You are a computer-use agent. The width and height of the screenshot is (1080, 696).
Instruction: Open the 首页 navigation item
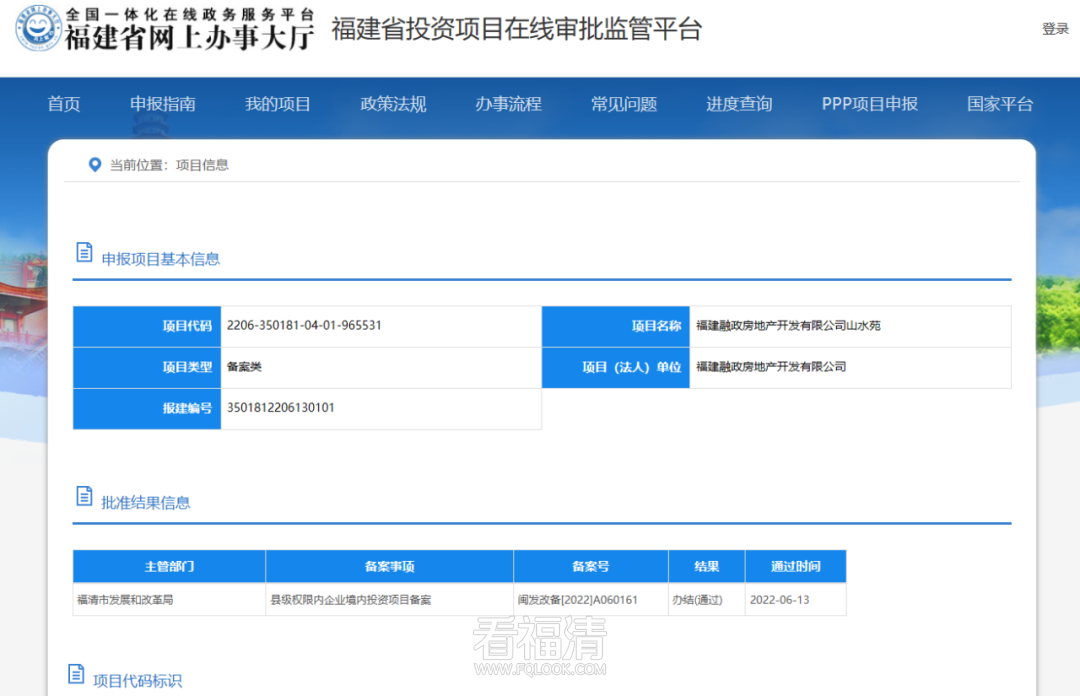click(64, 104)
